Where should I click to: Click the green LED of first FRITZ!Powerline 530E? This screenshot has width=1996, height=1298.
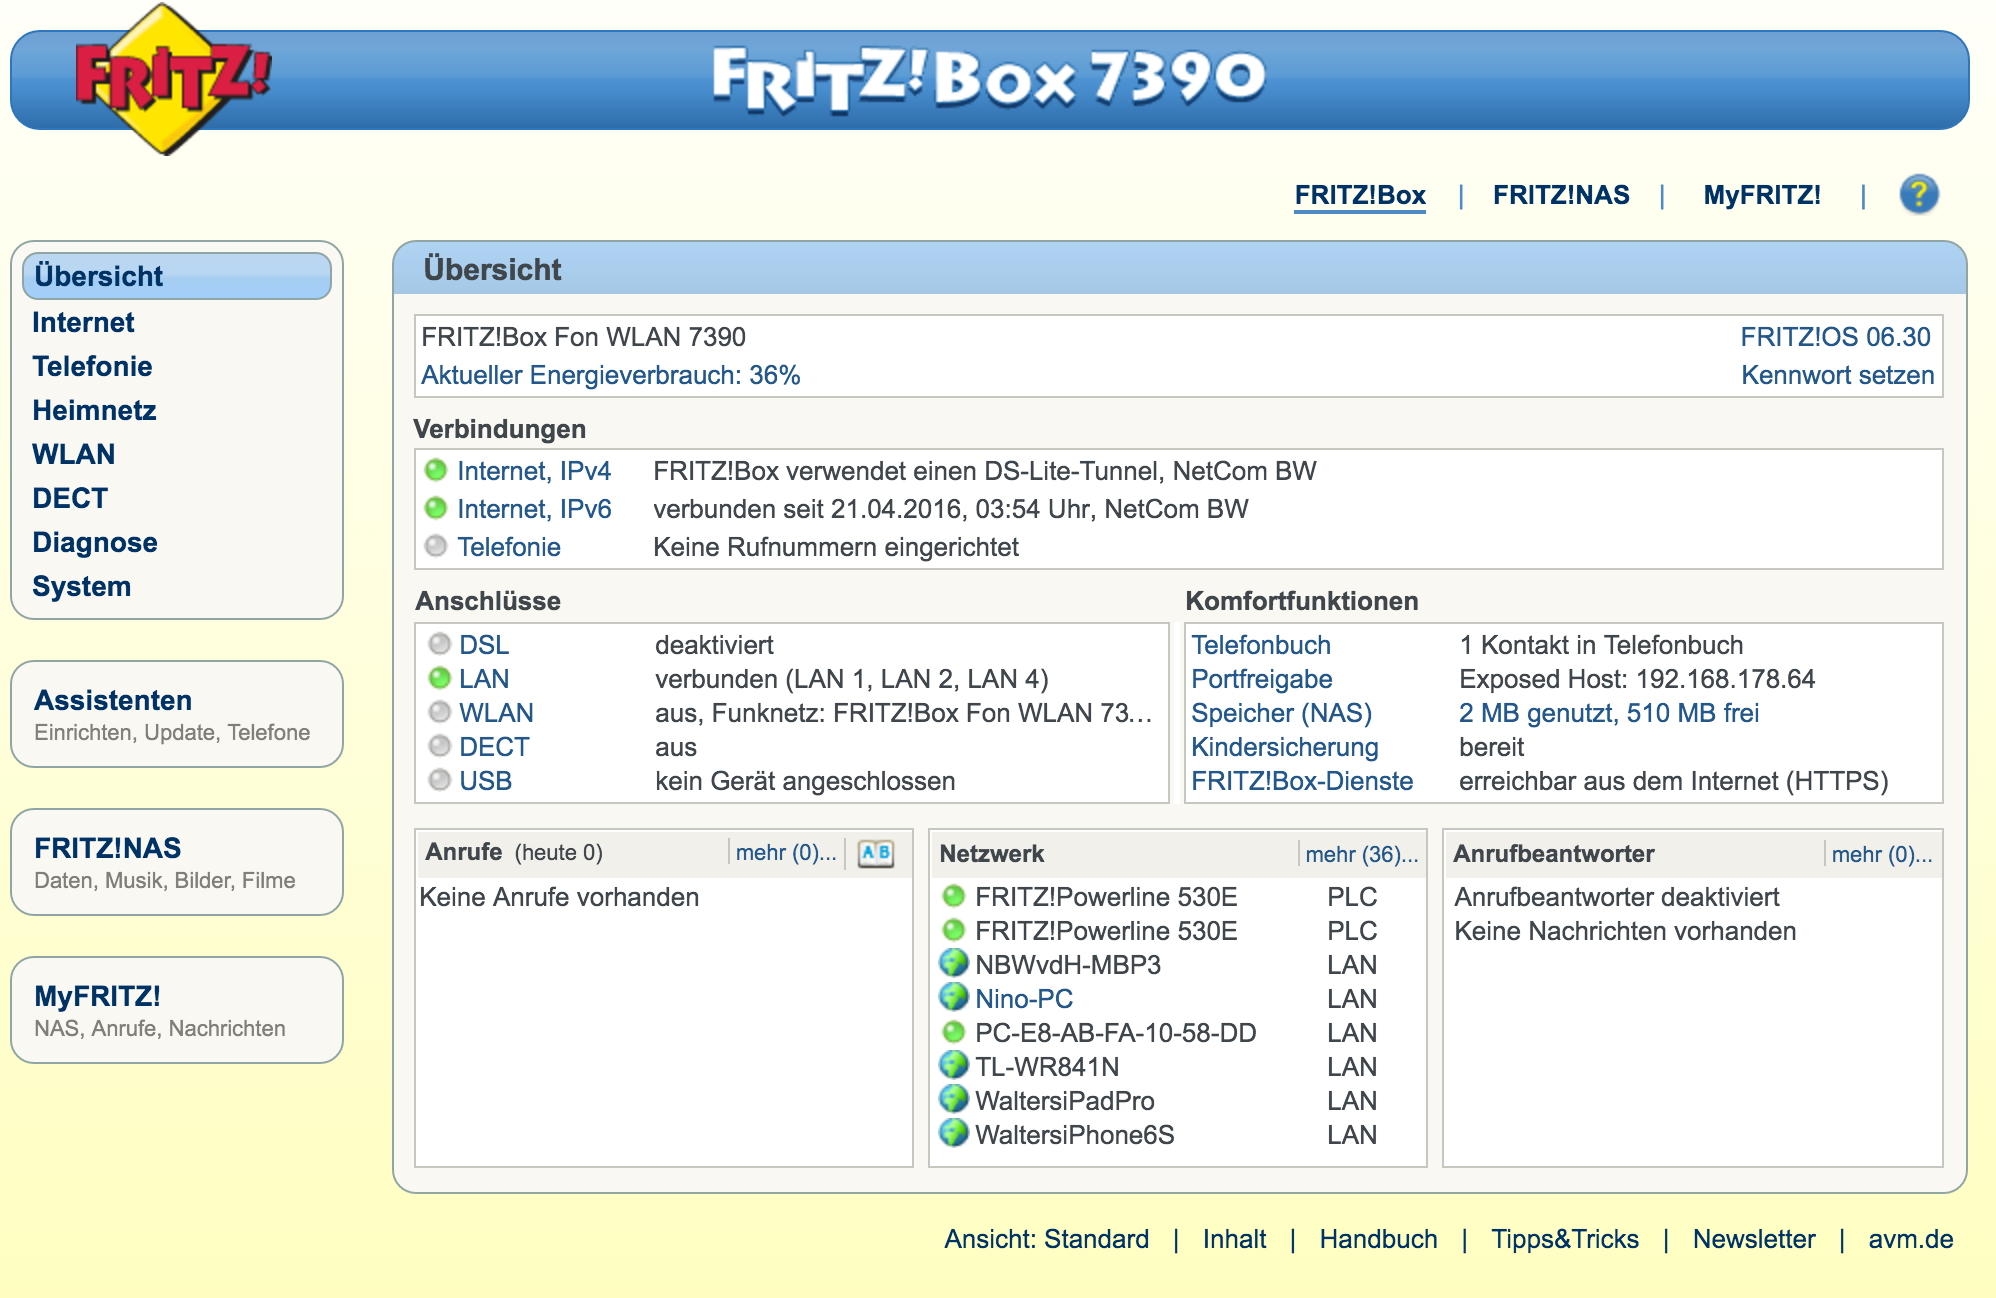(x=954, y=896)
